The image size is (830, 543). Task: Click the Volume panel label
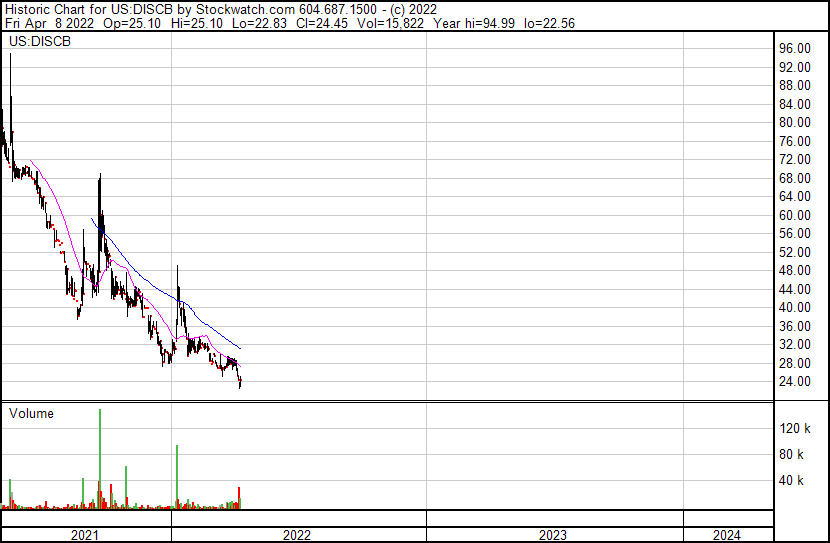point(31,413)
